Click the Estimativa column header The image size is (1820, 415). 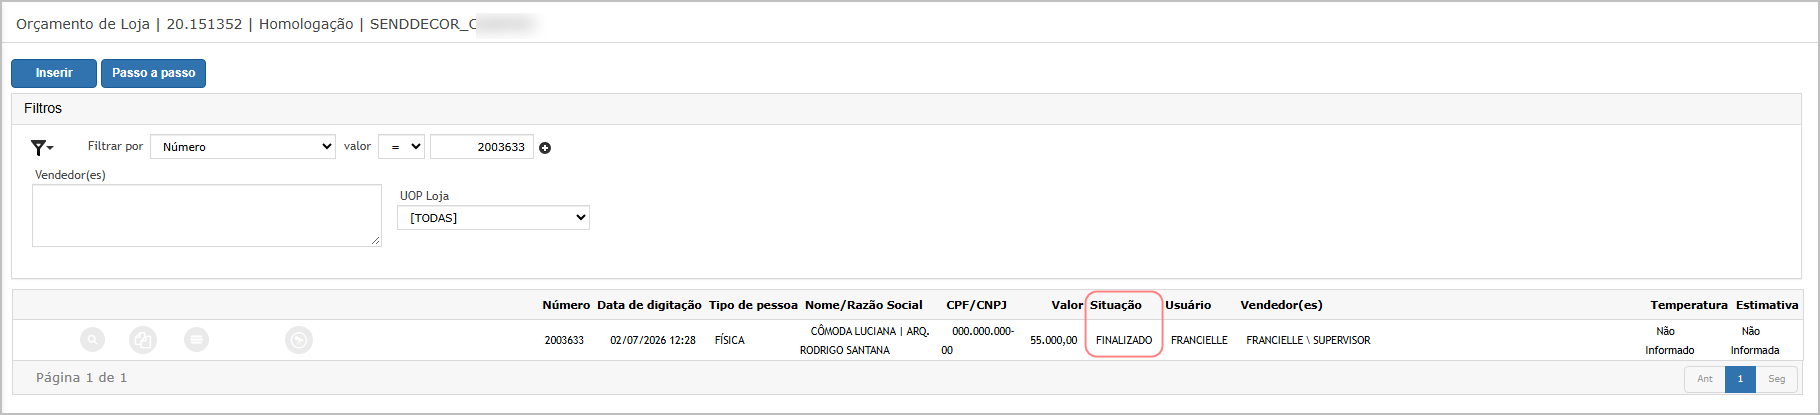click(x=1767, y=305)
